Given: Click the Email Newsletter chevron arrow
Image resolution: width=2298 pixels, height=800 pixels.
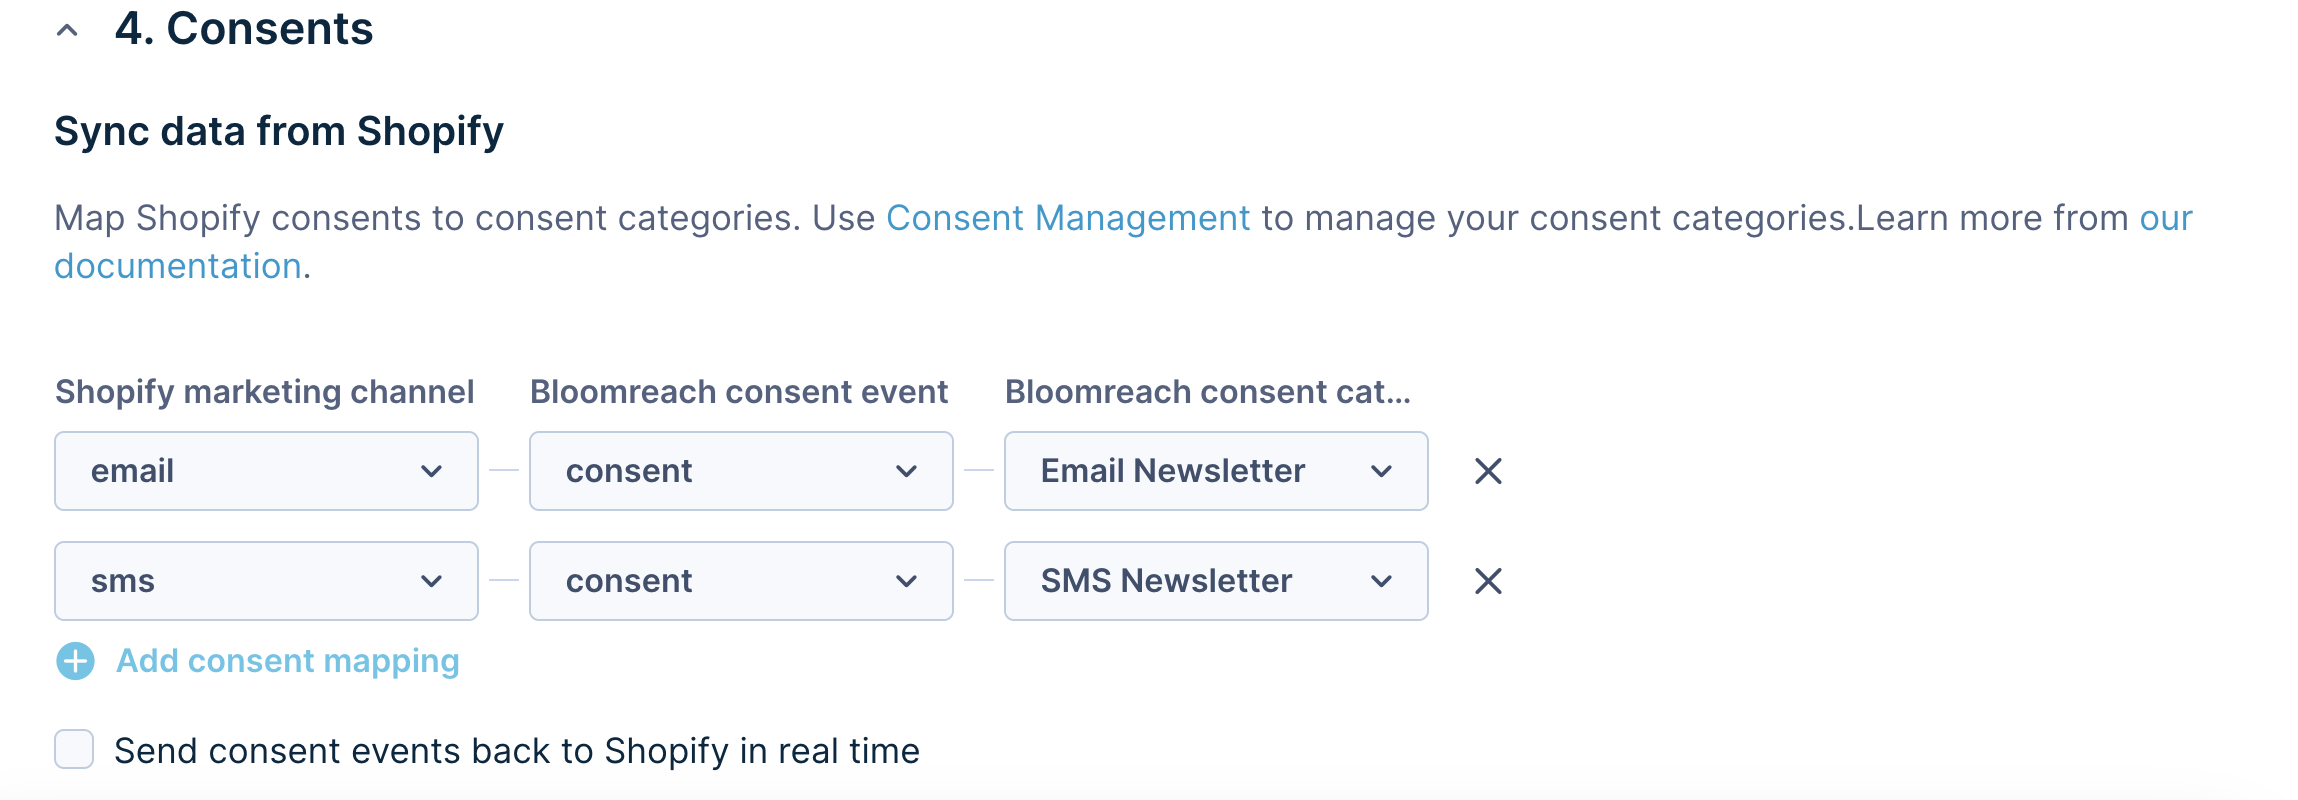Looking at the screenshot, I should coord(1381,471).
